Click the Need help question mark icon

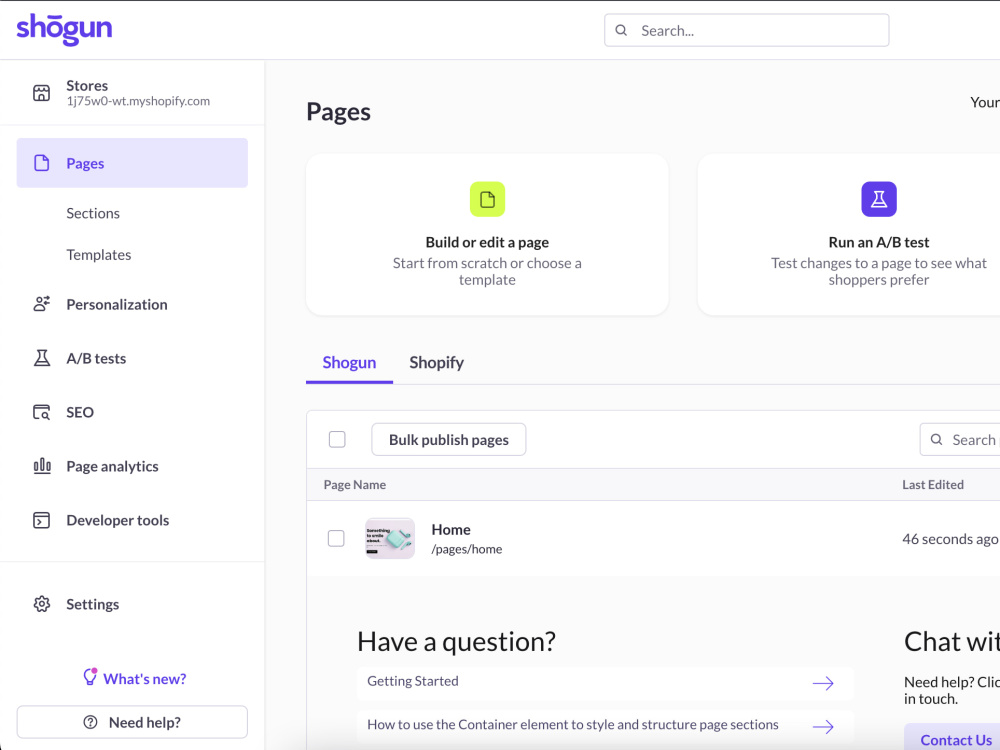pyautogui.click(x=91, y=723)
